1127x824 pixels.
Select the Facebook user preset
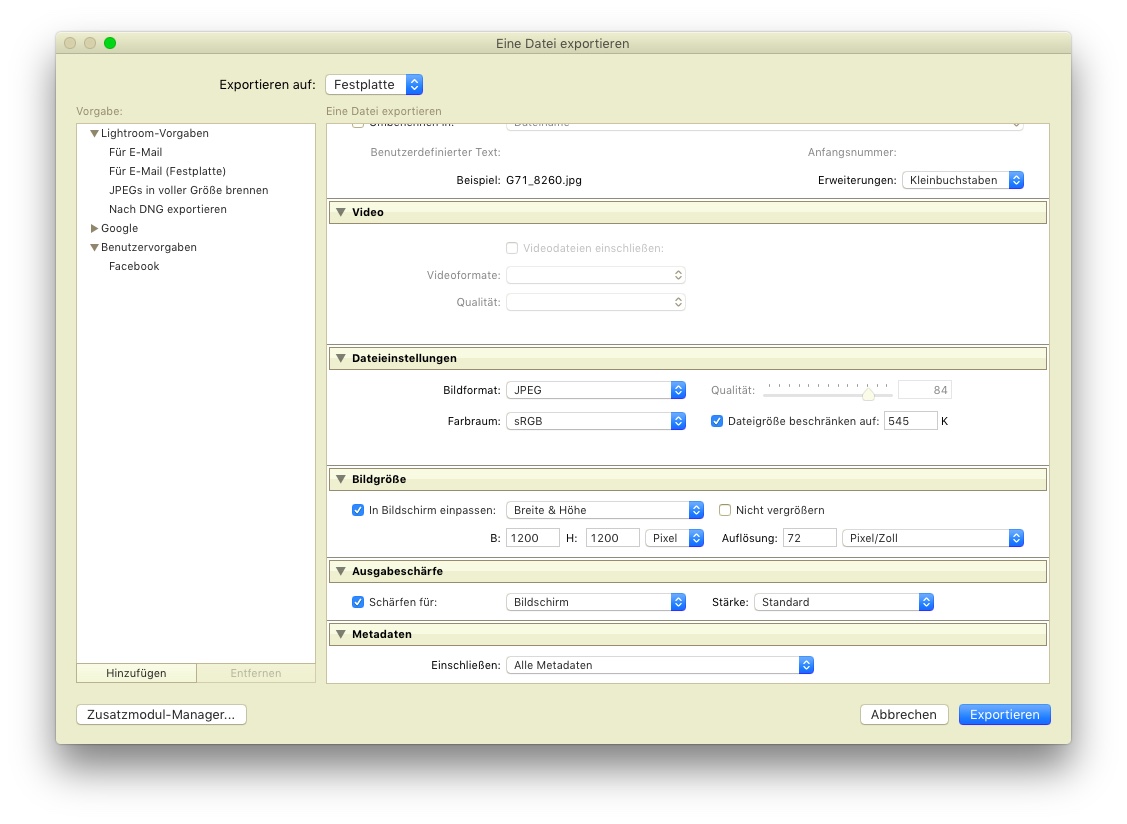tap(134, 266)
